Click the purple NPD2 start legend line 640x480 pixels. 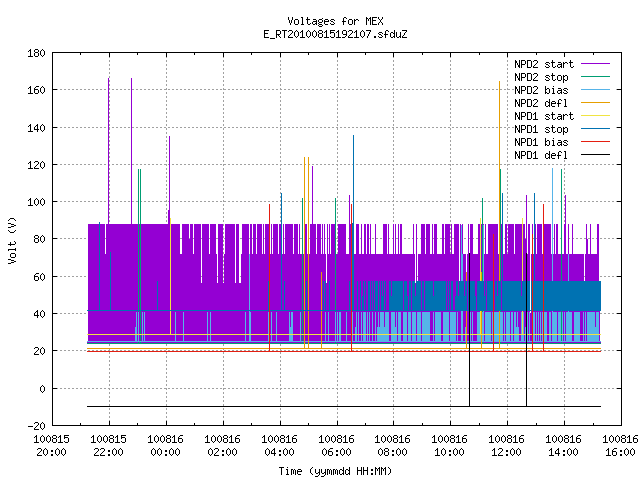(595, 64)
